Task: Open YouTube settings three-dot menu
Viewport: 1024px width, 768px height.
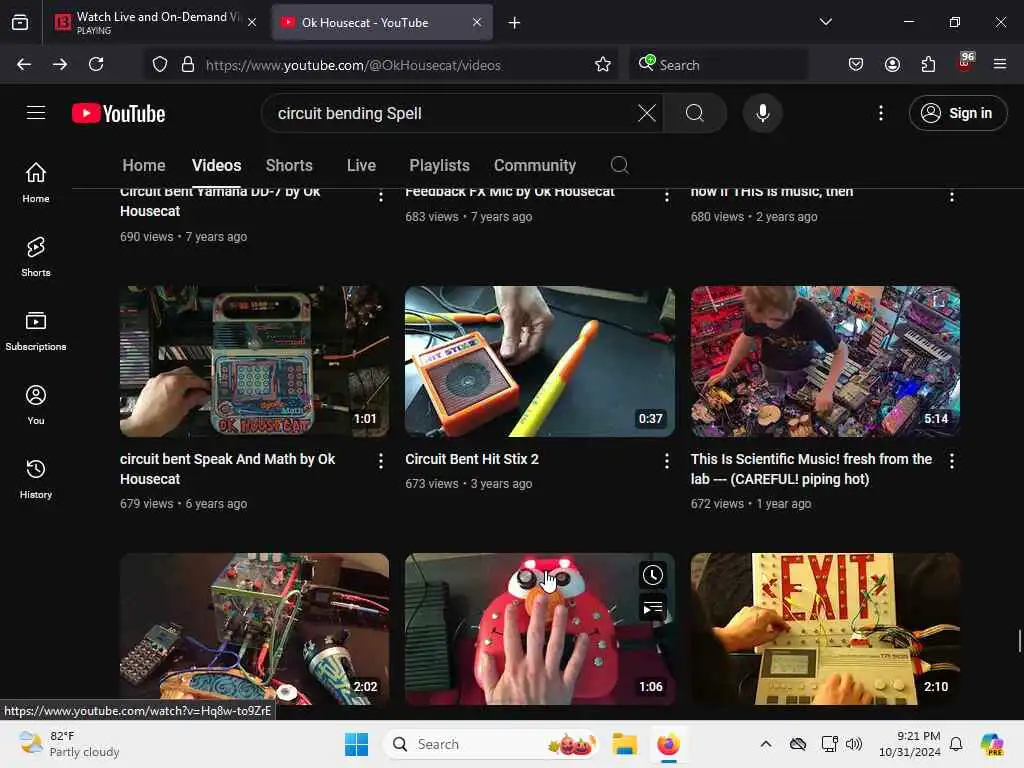Action: pyautogui.click(x=880, y=113)
